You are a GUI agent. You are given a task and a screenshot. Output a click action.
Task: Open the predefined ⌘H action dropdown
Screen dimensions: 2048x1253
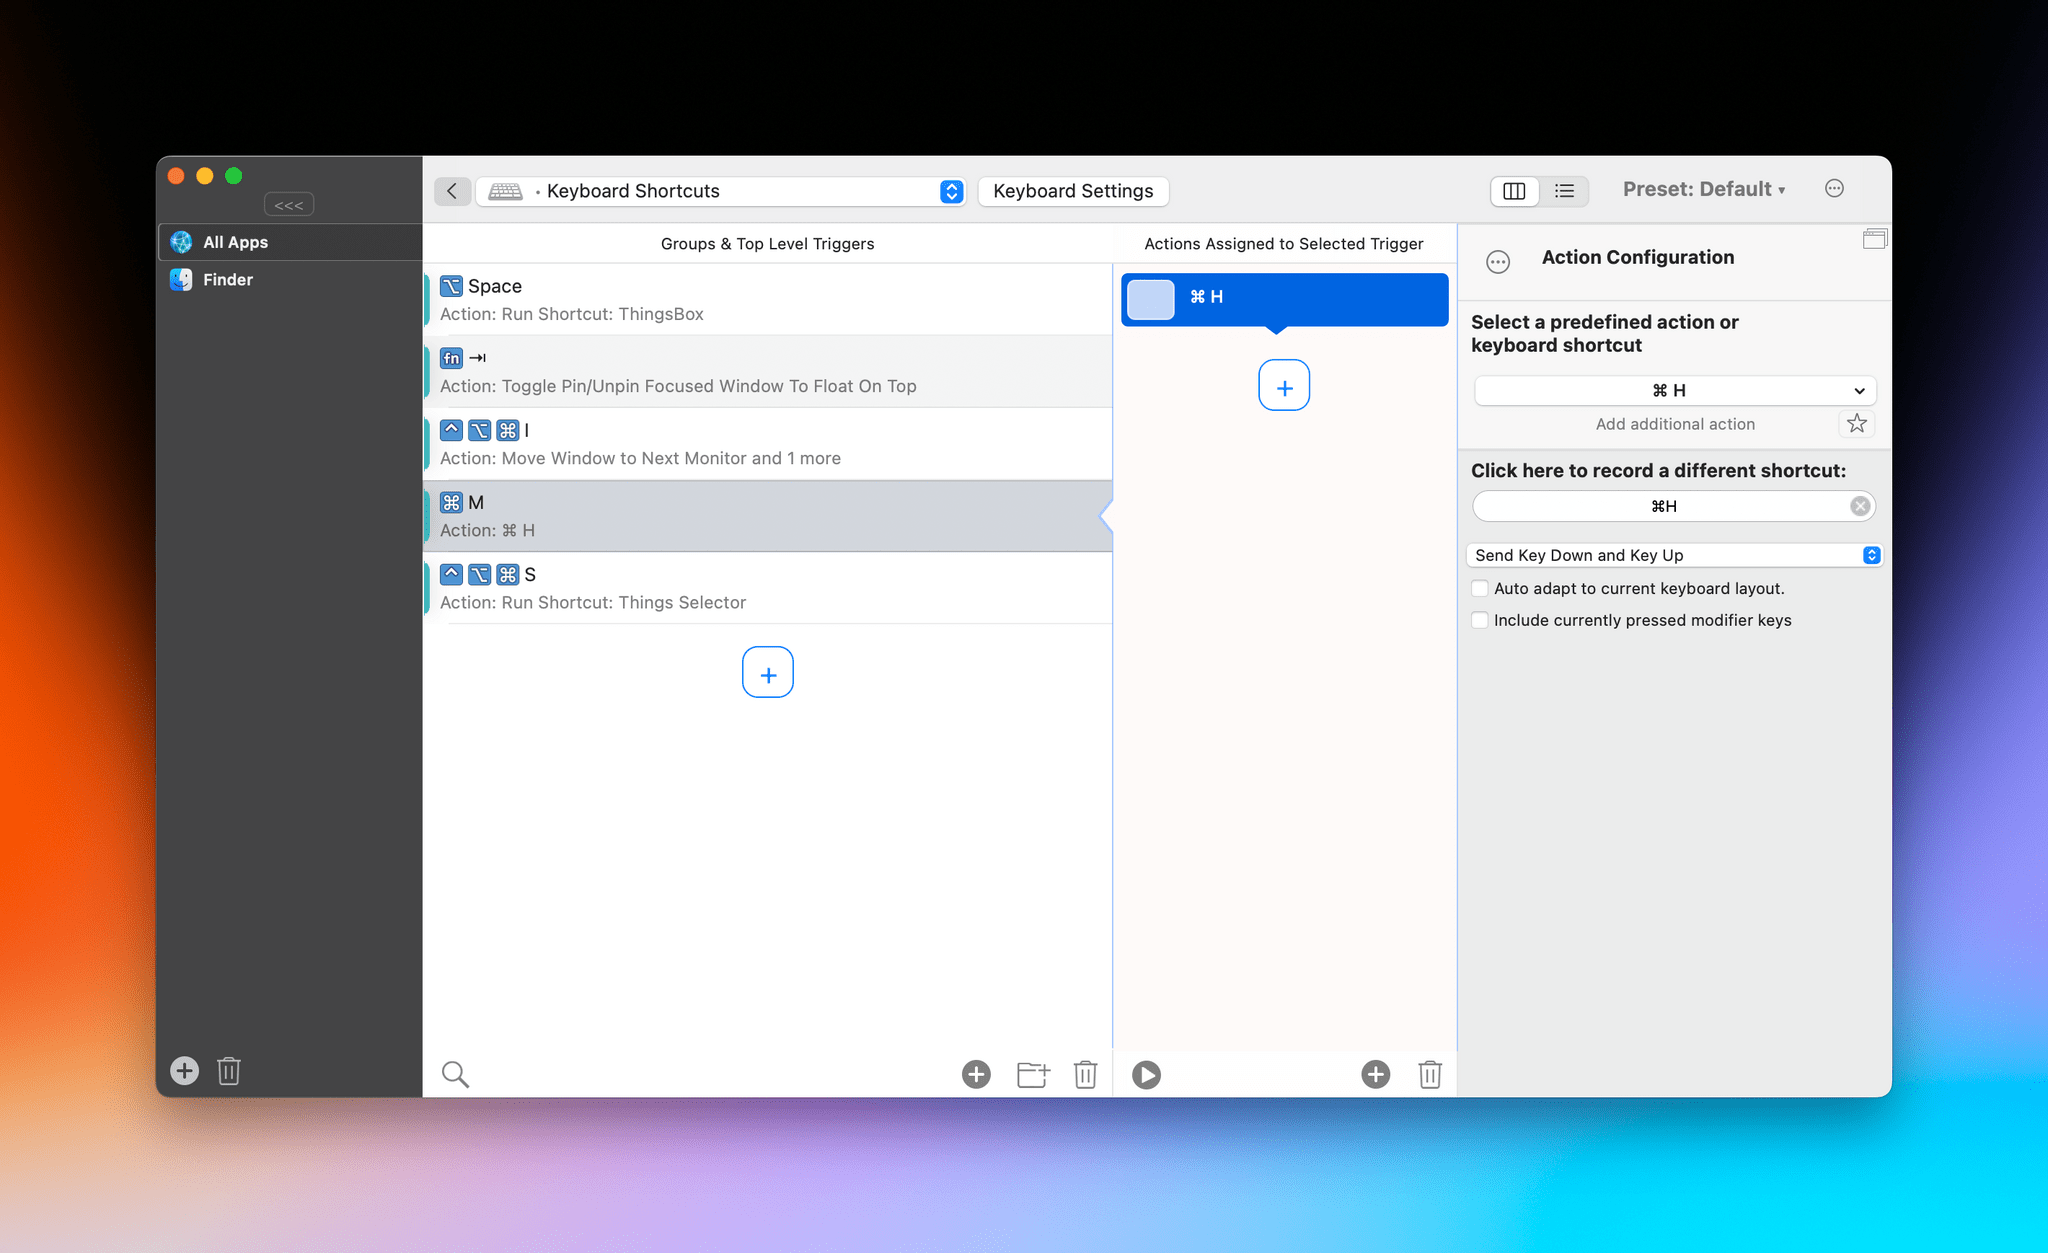(1674, 390)
